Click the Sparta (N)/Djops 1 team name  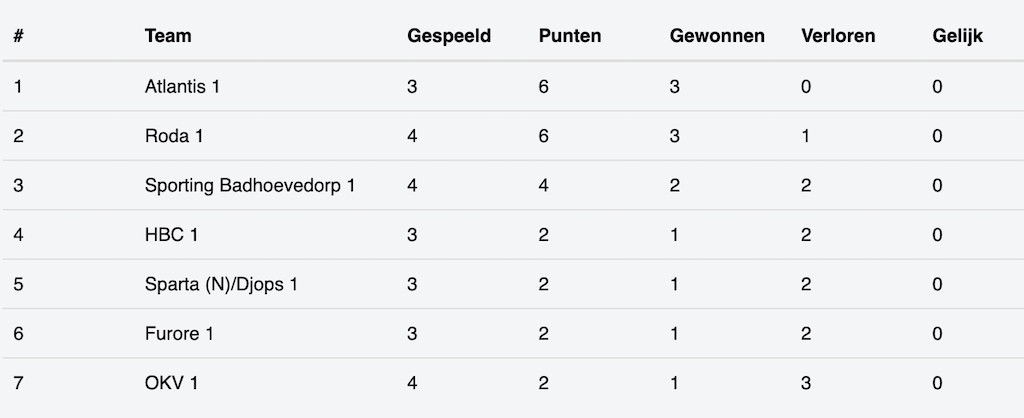click(x=221, y=284)
